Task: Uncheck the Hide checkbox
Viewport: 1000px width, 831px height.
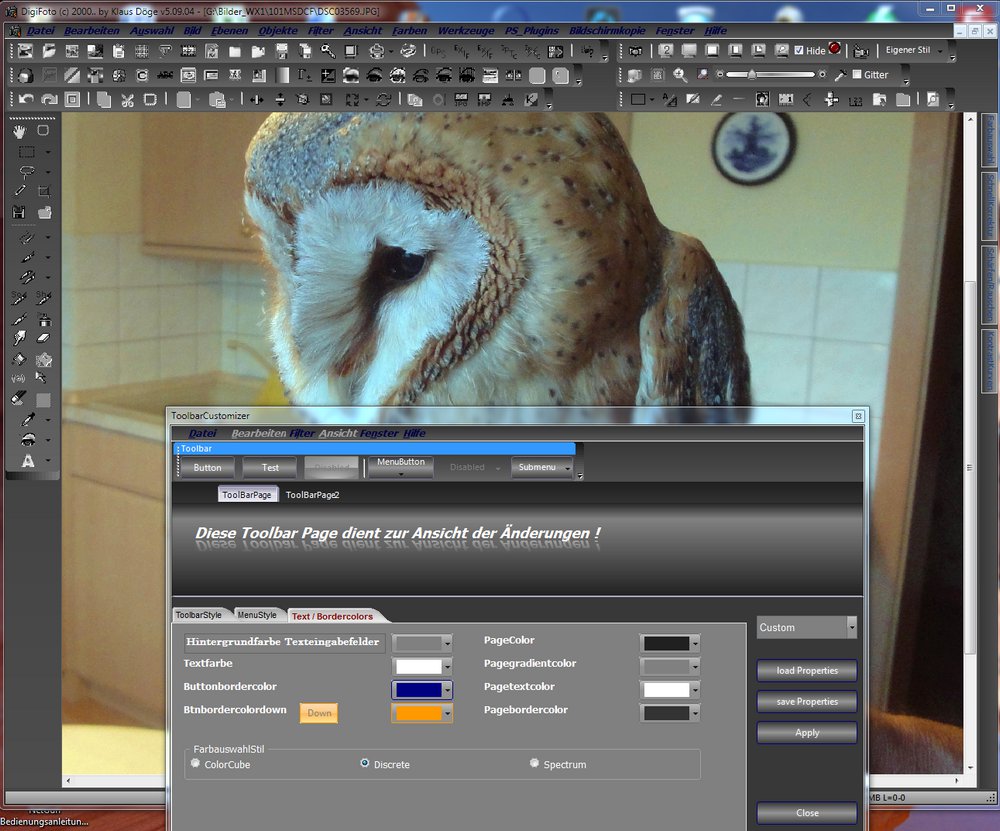Action: (x=799, y=51)
